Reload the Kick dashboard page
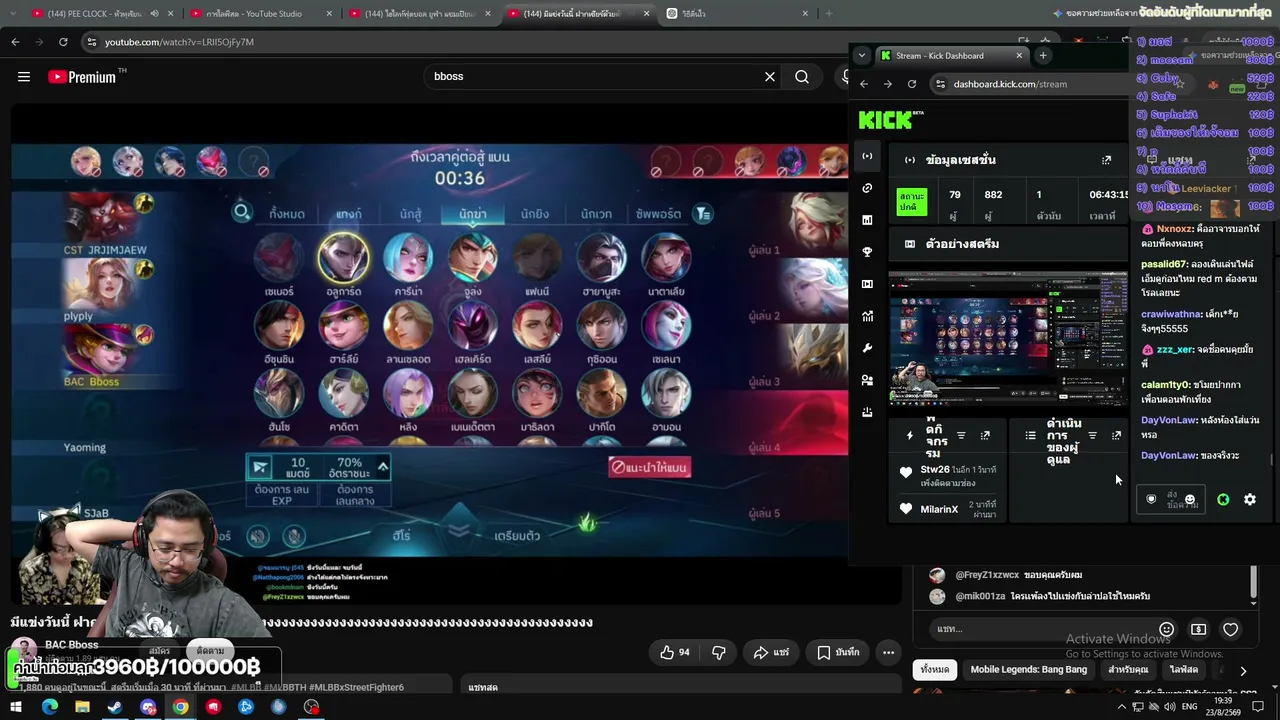This screenshot has height=720, width=1280. (x=912, y=84)
